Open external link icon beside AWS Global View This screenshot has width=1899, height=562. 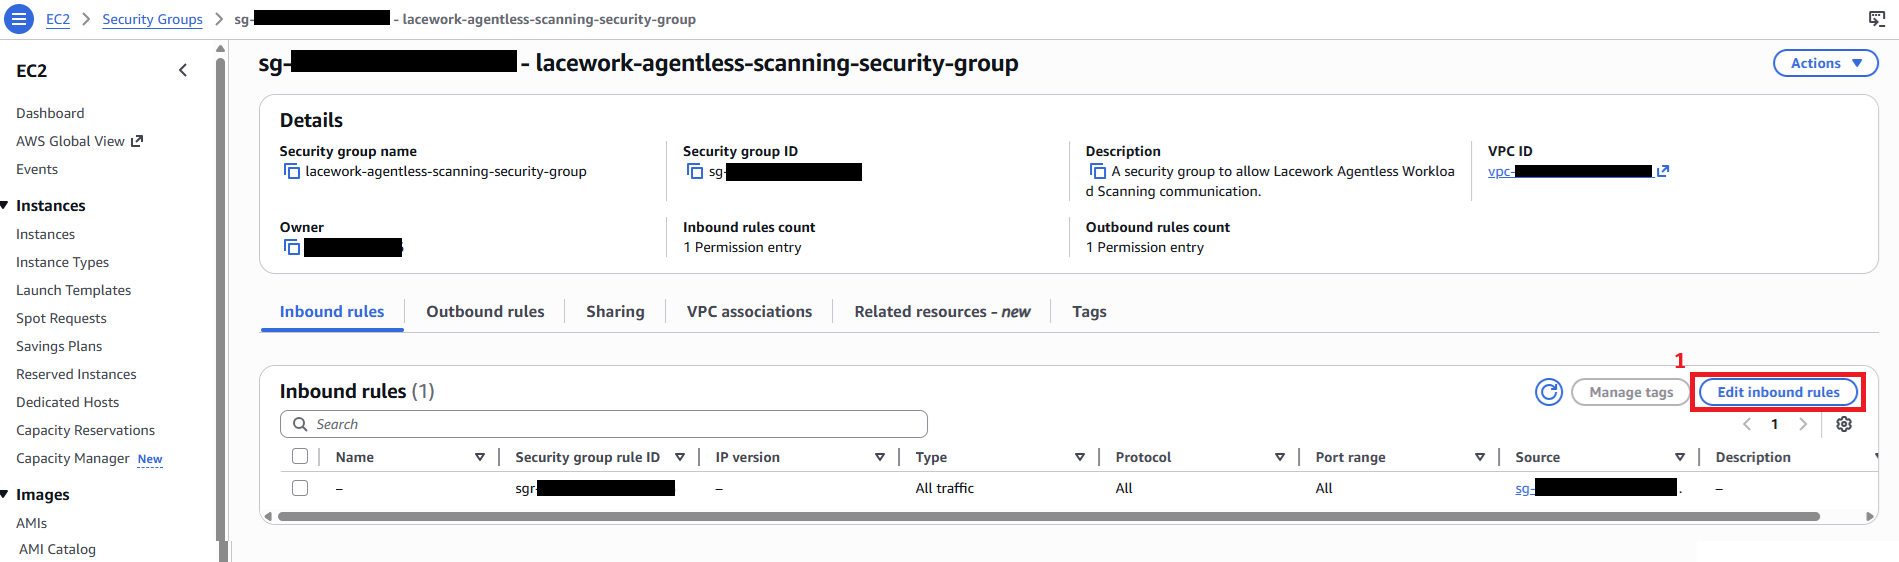click(137, 141)
